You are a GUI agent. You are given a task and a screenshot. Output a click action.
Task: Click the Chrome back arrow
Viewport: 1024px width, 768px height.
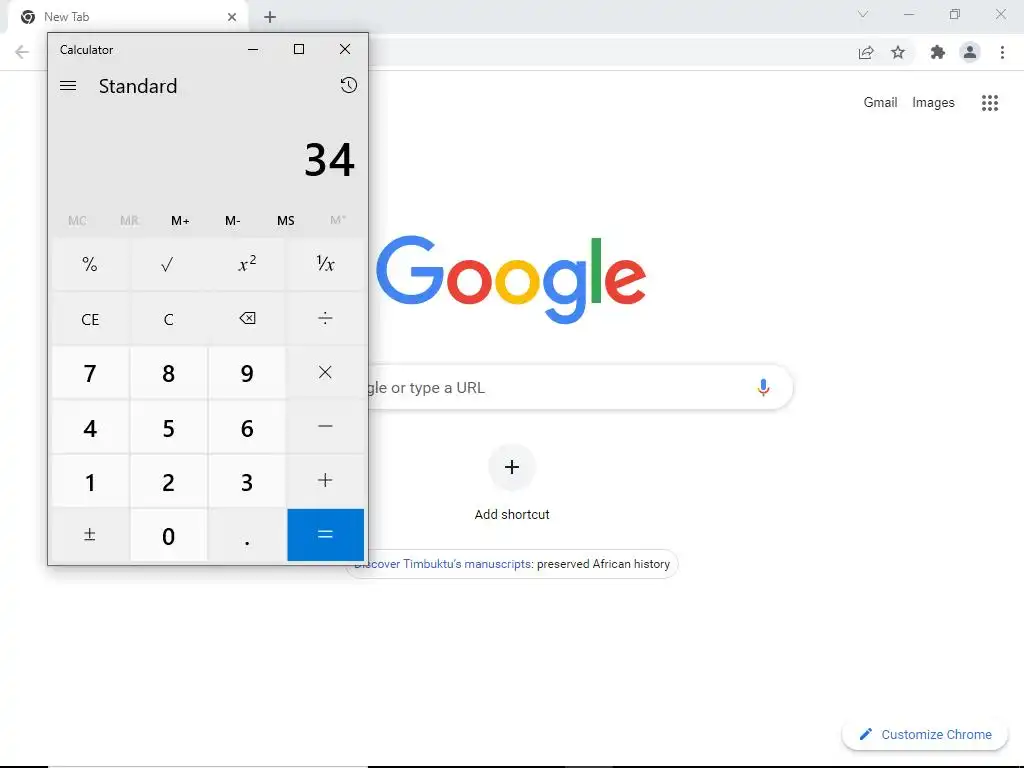(22, 52)
